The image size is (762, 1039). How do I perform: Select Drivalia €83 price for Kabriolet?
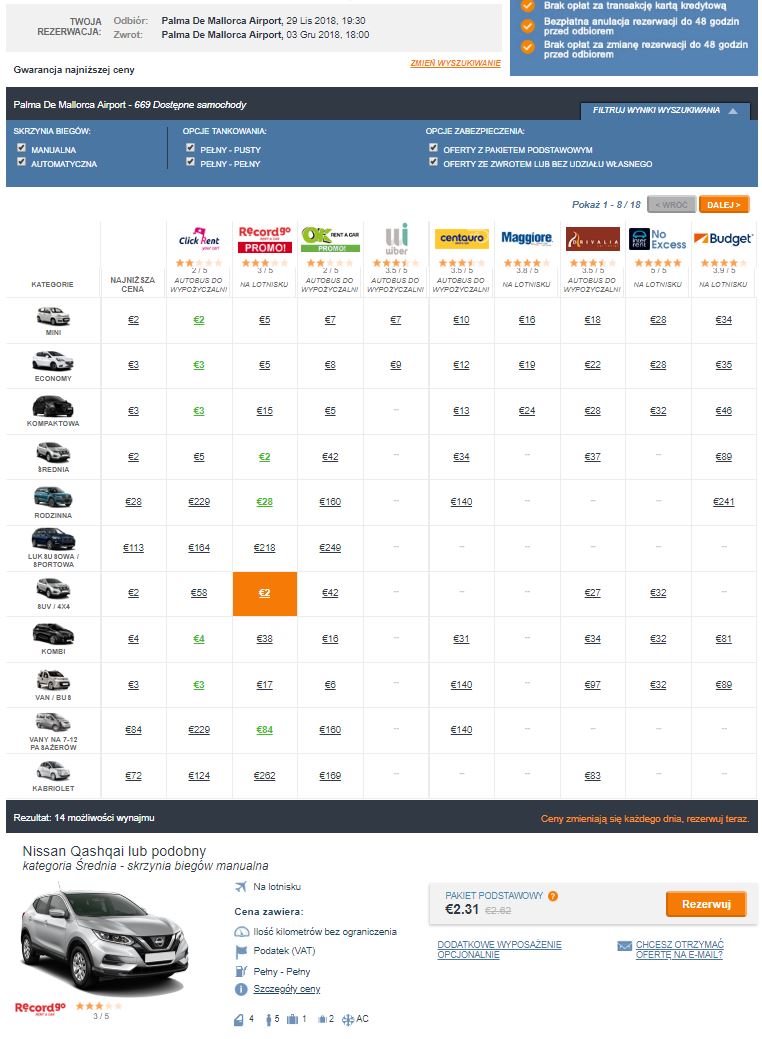point(592,776)
